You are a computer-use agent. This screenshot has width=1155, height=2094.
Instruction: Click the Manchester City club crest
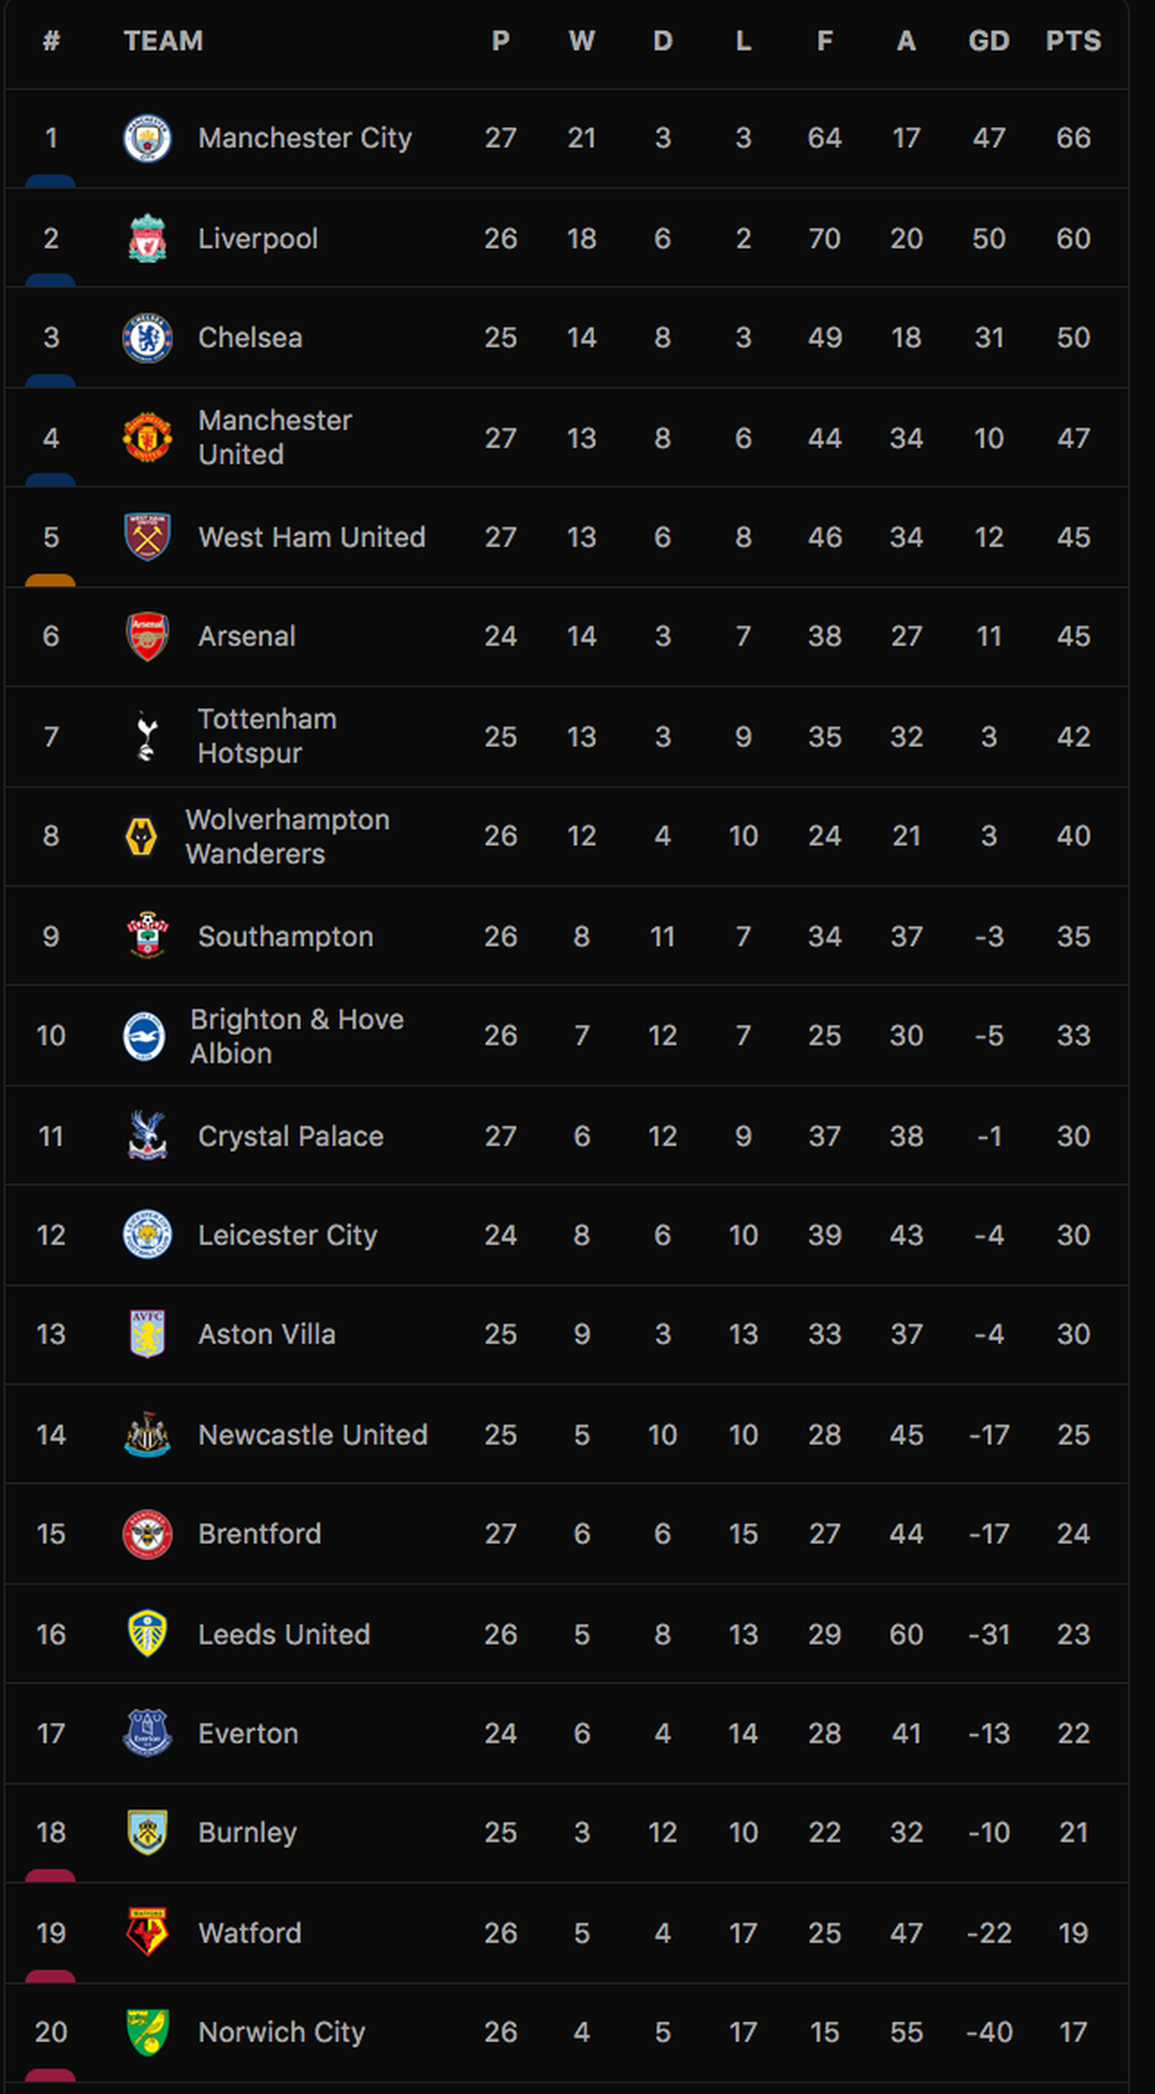tap(147, 138)
